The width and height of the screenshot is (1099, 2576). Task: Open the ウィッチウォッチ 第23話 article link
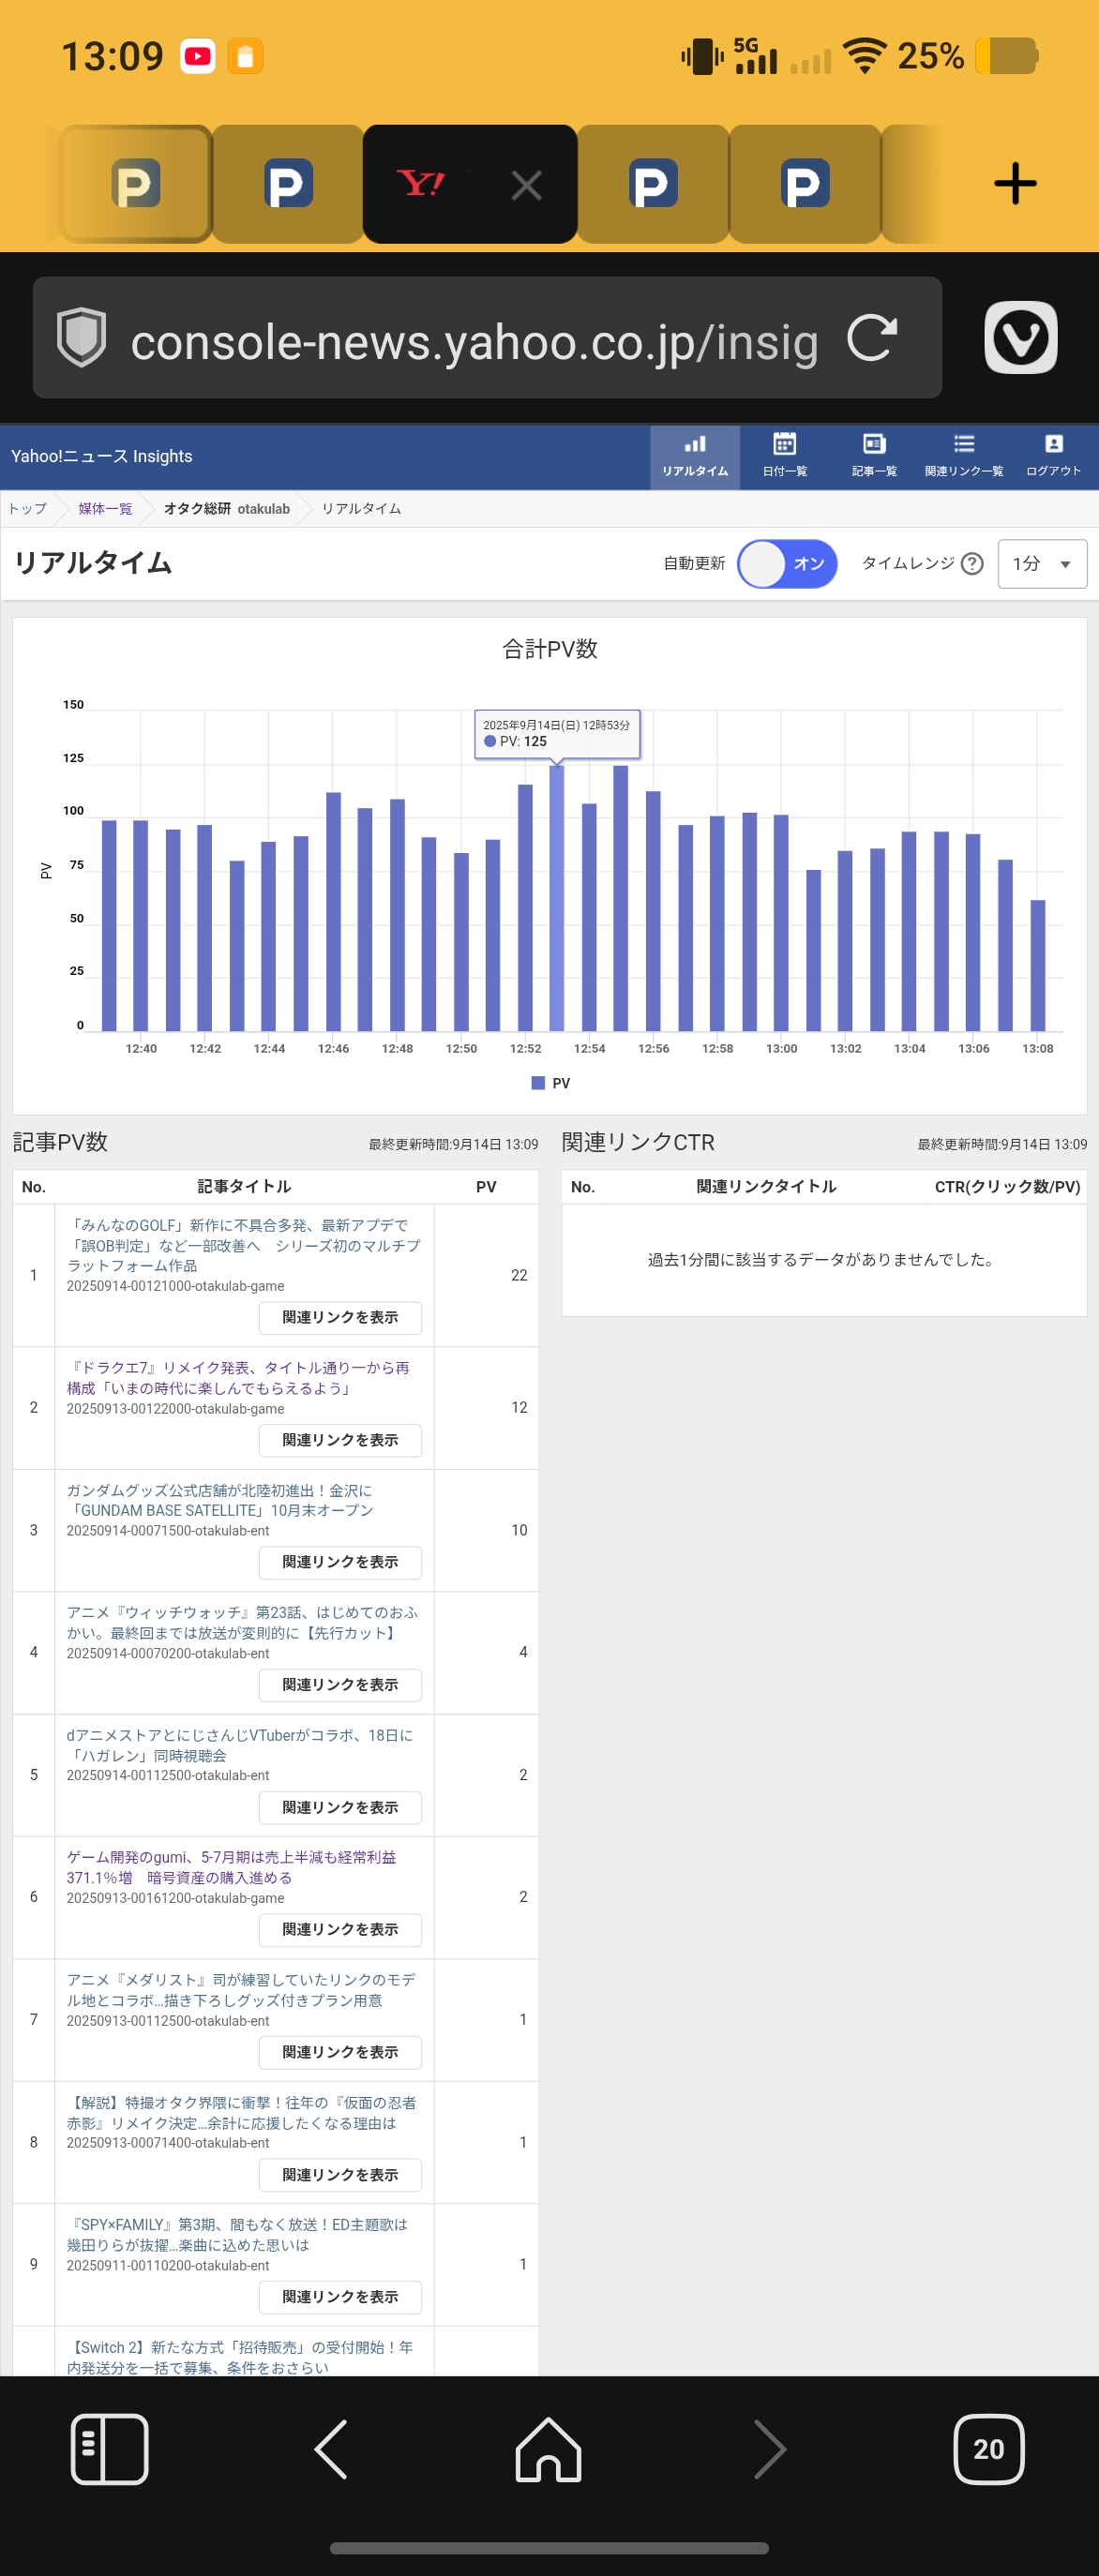(243, 1622)
